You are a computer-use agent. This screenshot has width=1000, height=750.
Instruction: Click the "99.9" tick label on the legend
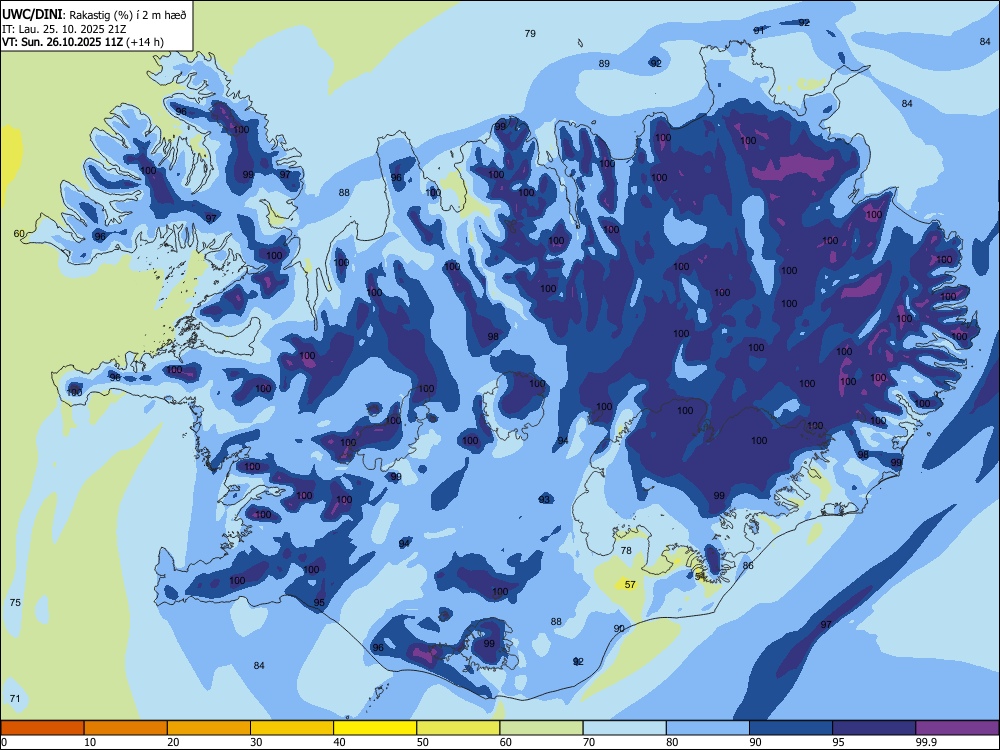[925, 742]
